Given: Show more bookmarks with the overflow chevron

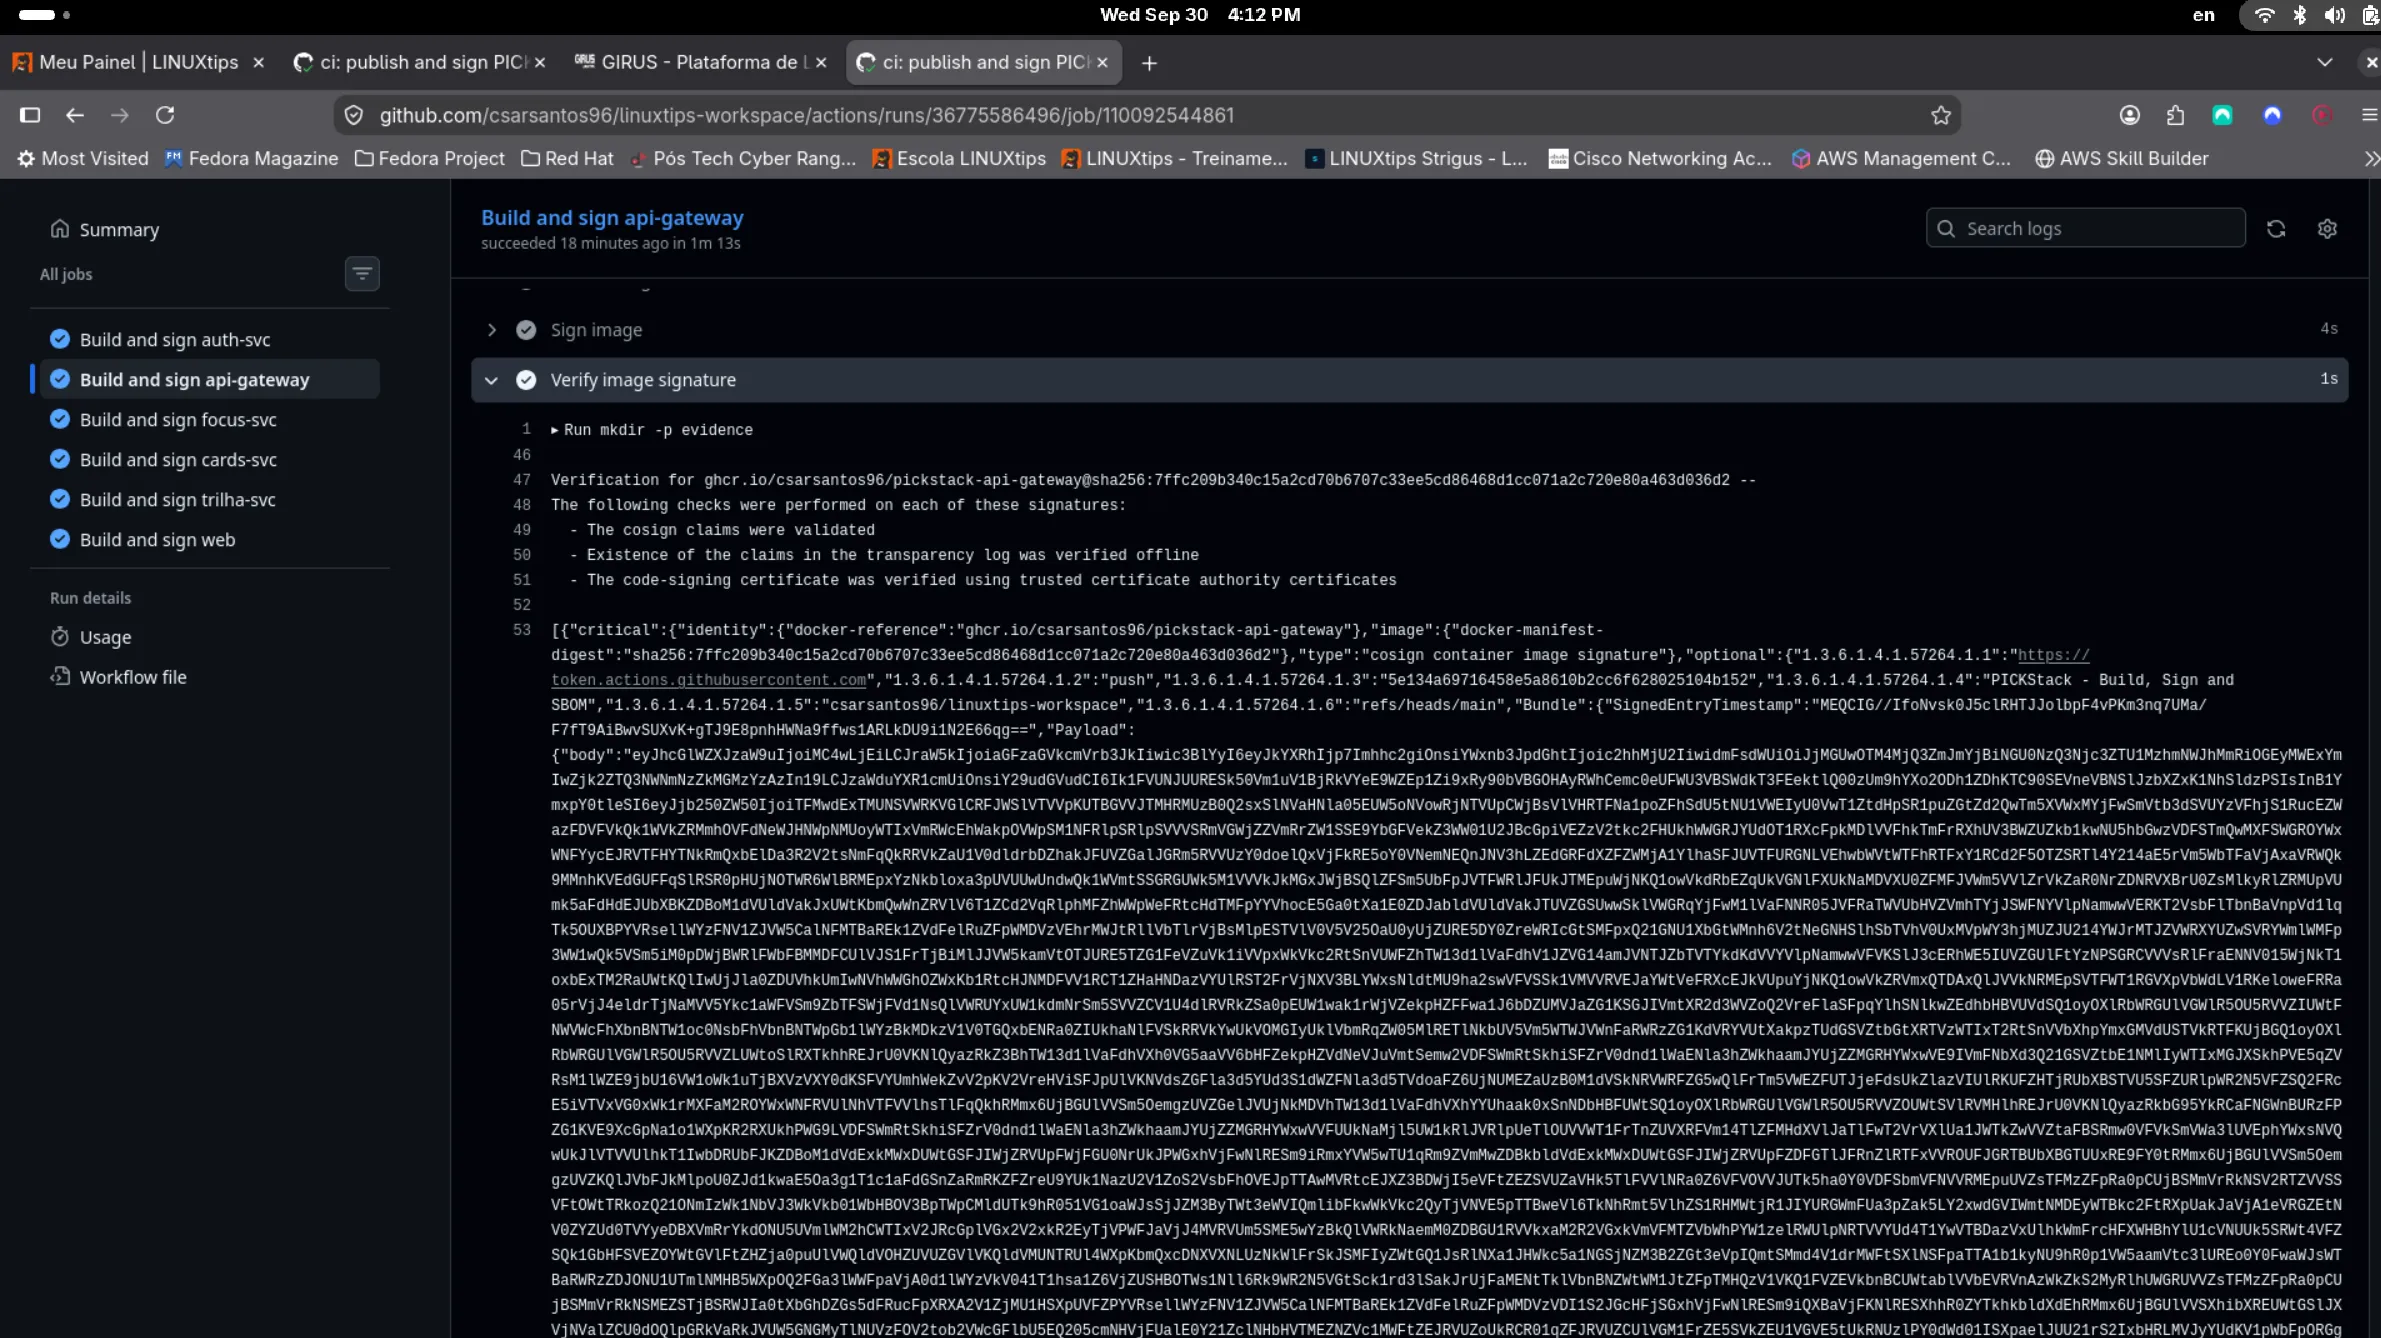Looking at the screenshot, I should 2371,159.
